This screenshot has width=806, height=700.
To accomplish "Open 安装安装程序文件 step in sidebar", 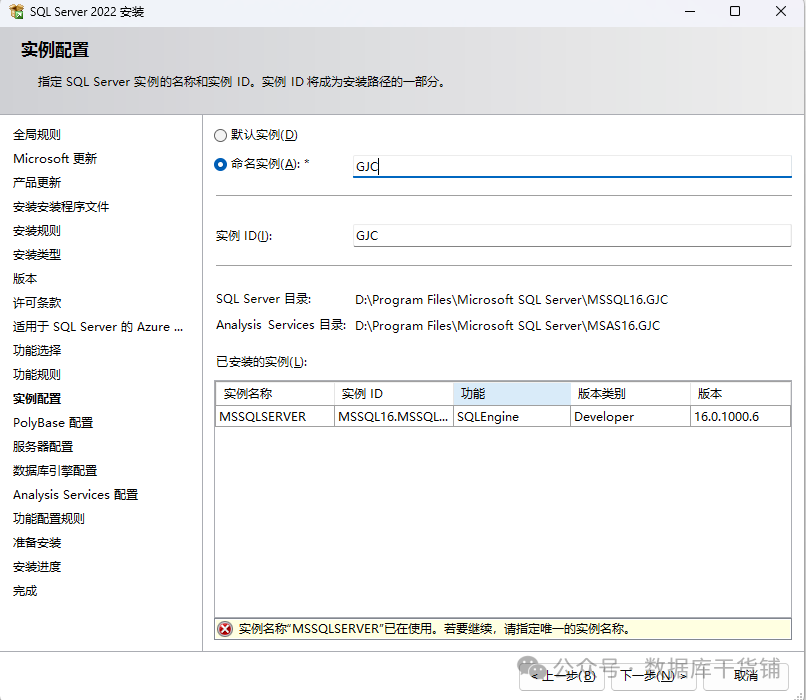I will [61, 207].
